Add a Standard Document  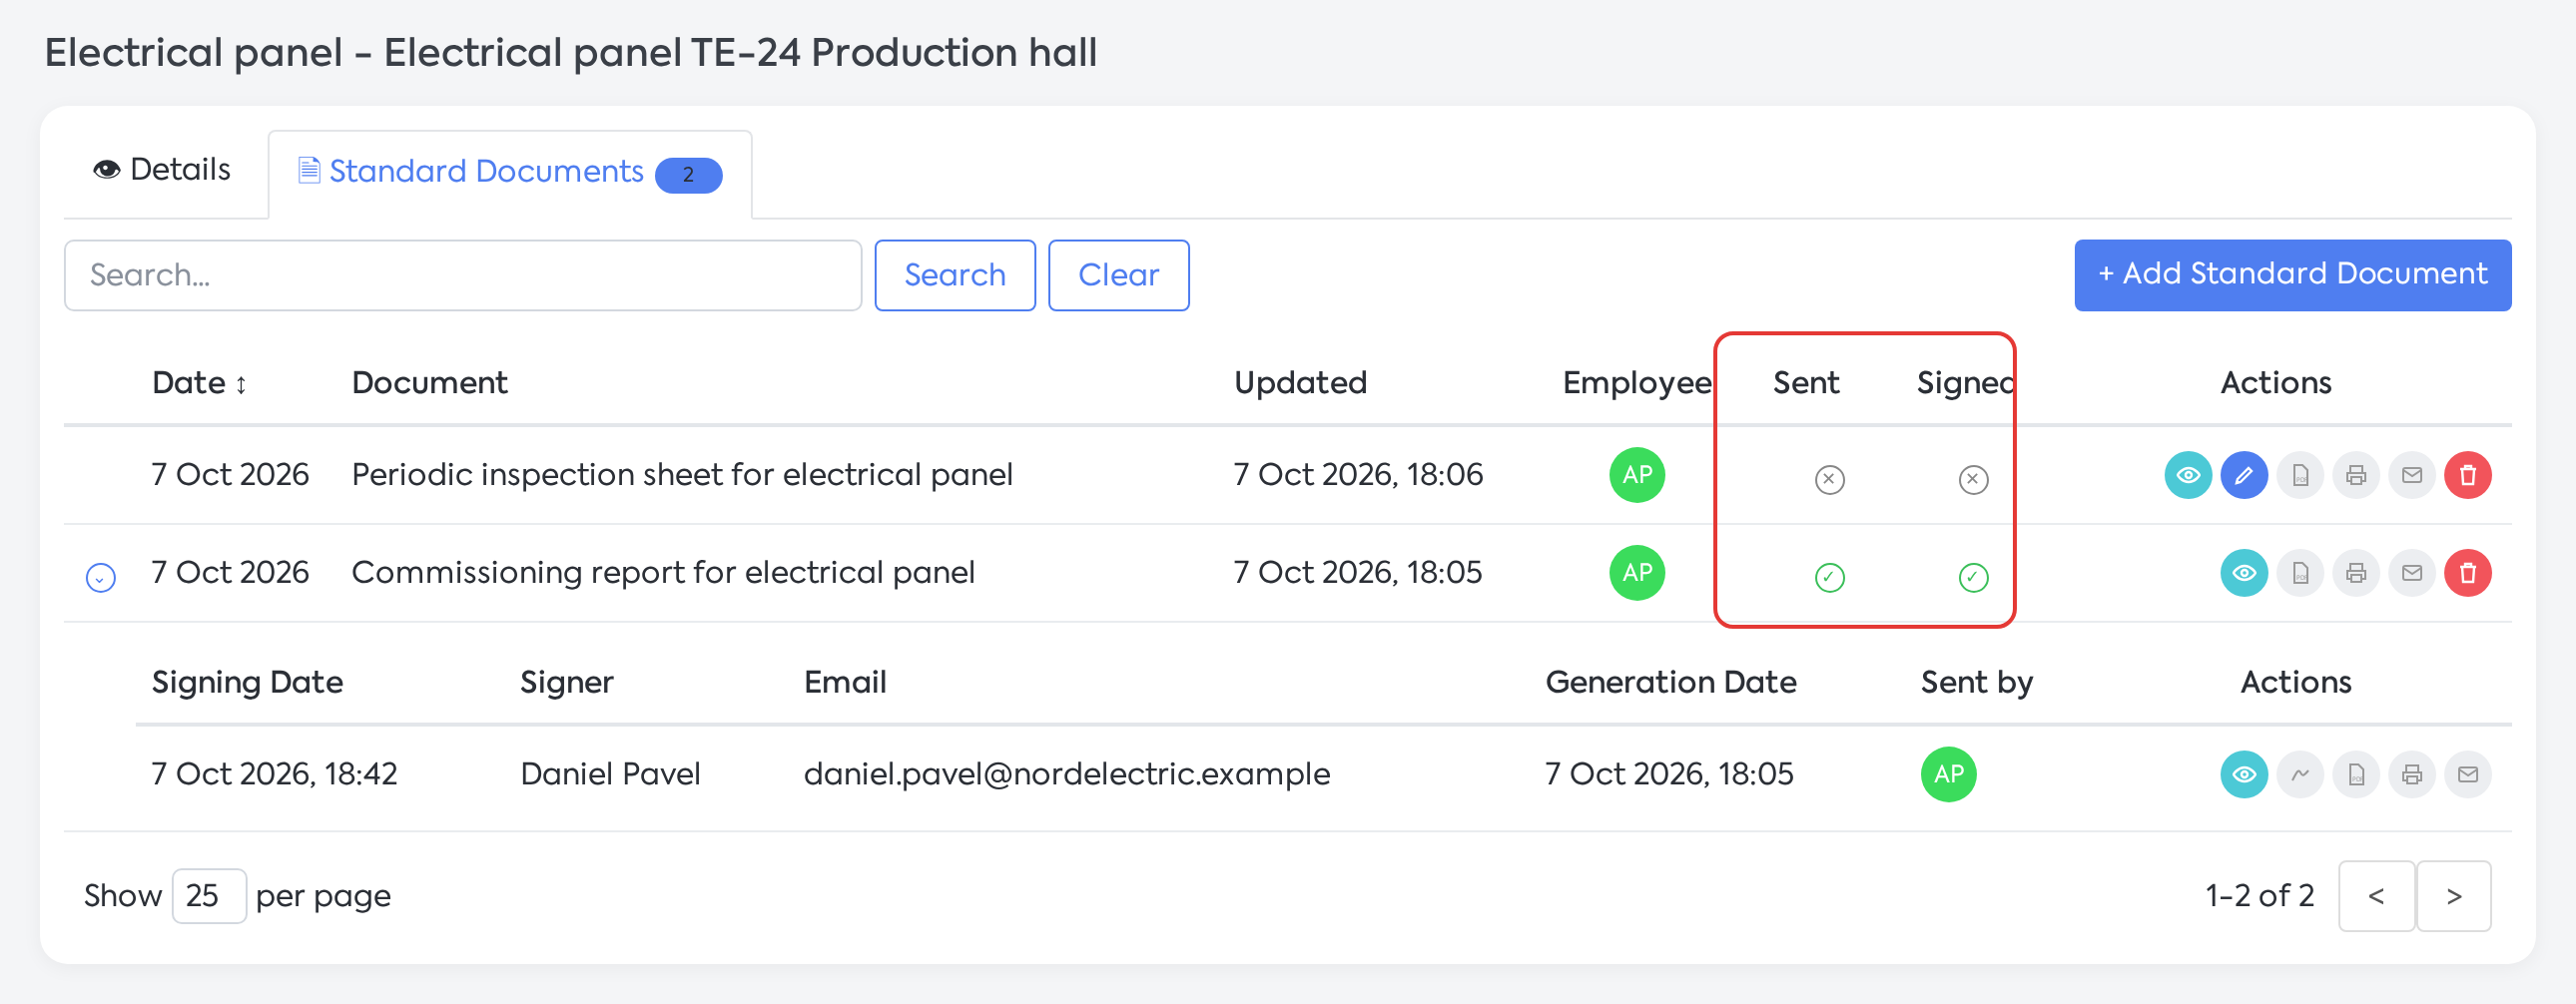(x=2292, y=275)
